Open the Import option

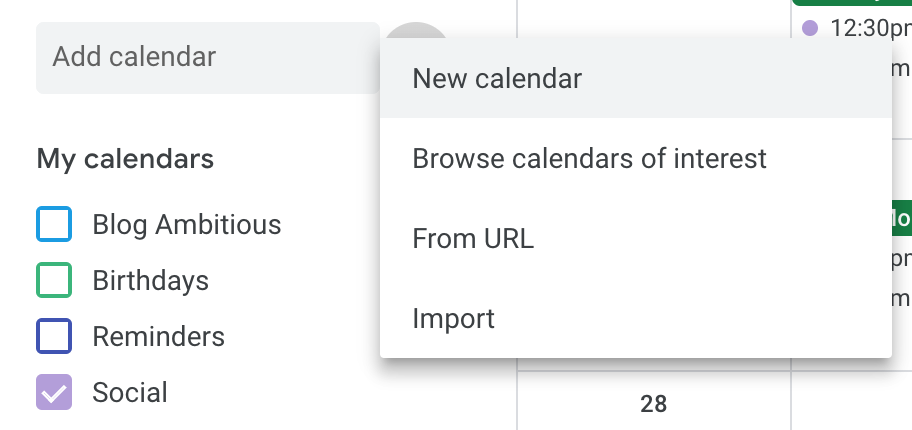(x=636, y=318)
